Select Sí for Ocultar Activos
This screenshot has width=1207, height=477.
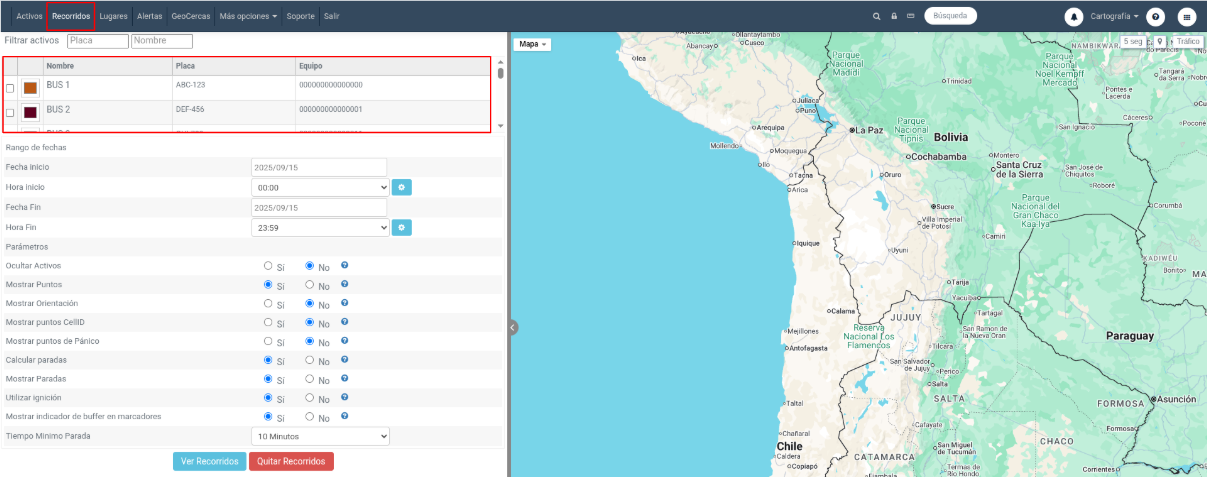pos(268,266)
